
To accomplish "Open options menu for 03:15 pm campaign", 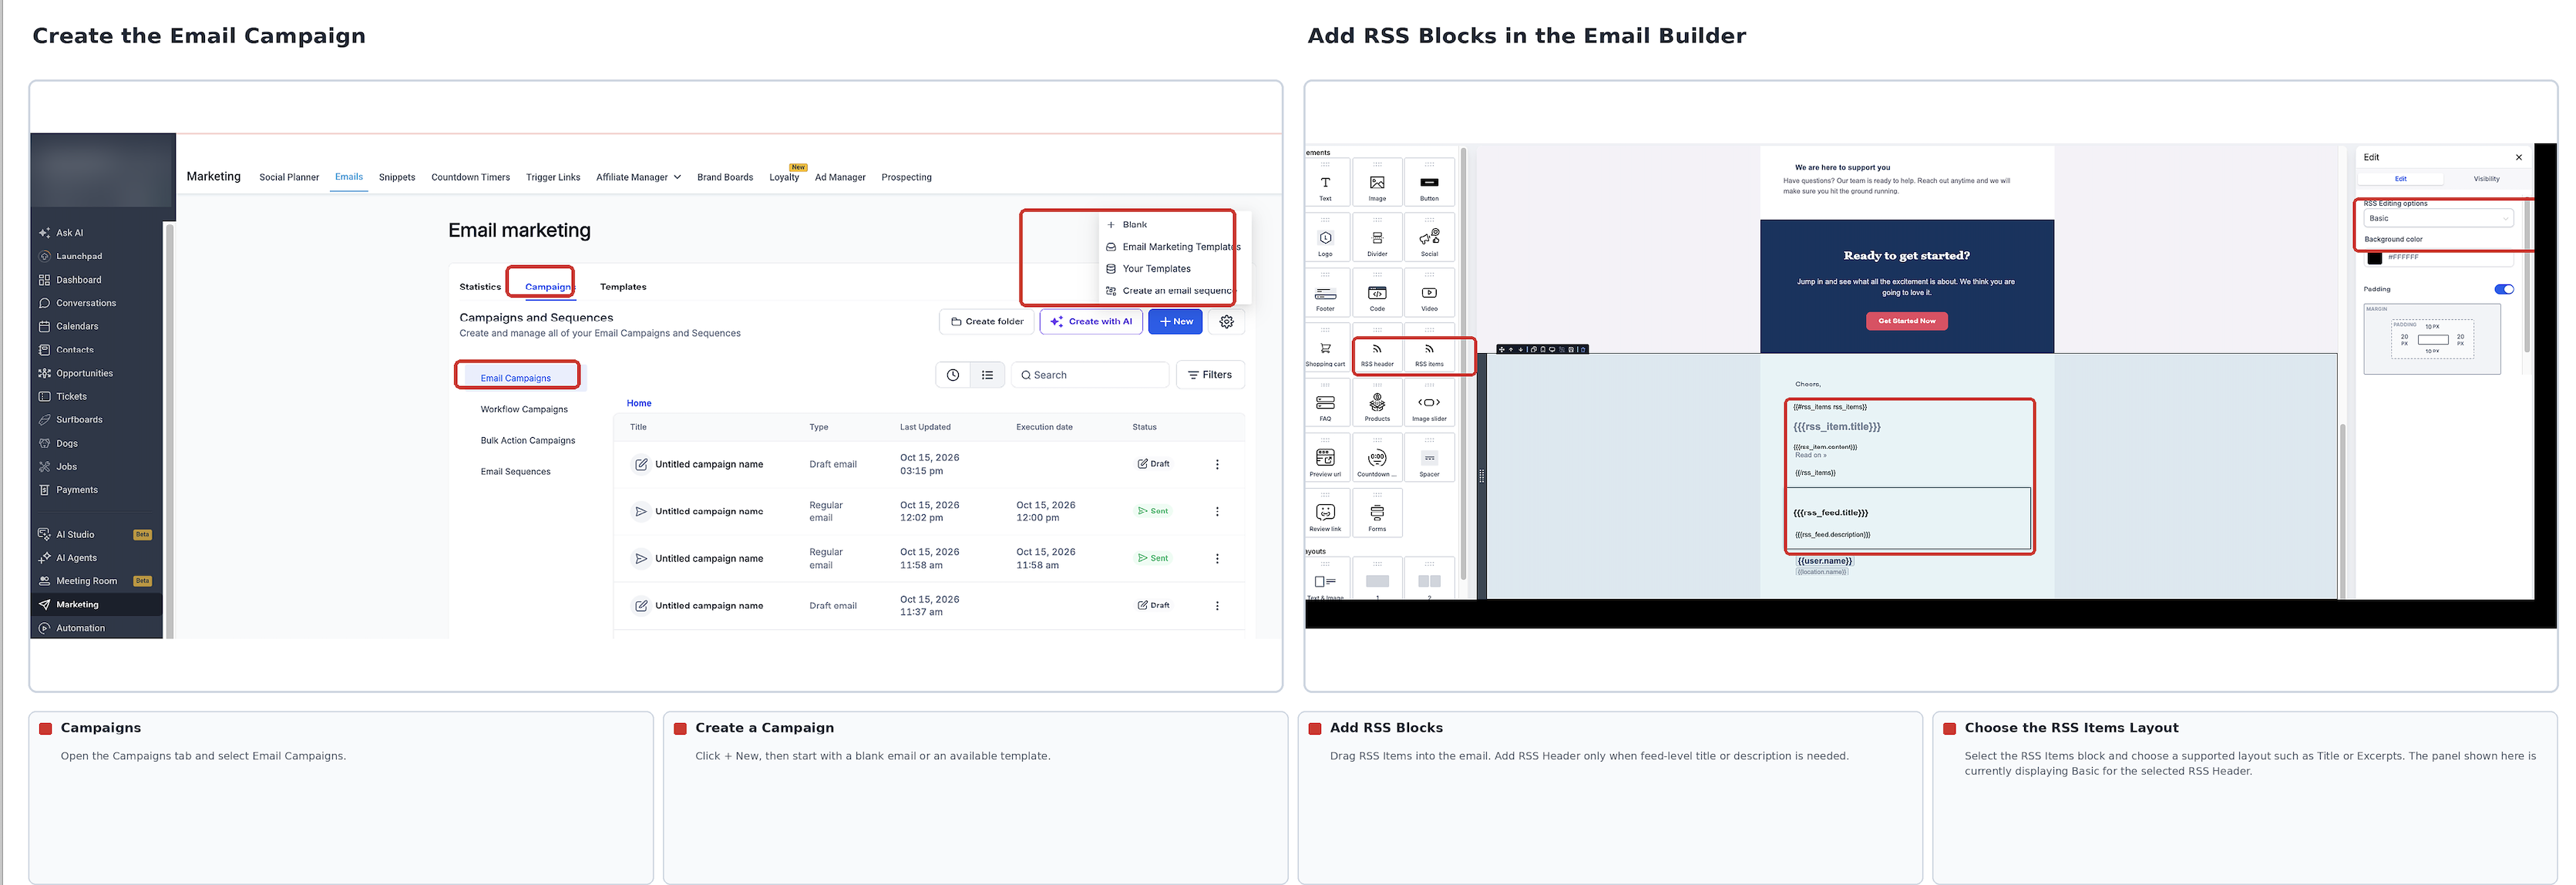I will coord(1217,464).
